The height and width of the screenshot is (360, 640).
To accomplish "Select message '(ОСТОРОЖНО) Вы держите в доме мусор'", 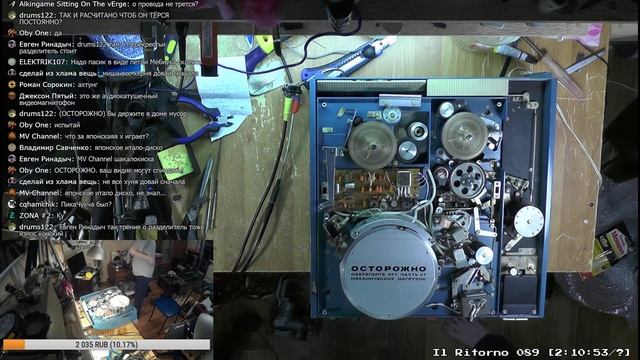I will [123, 114].
